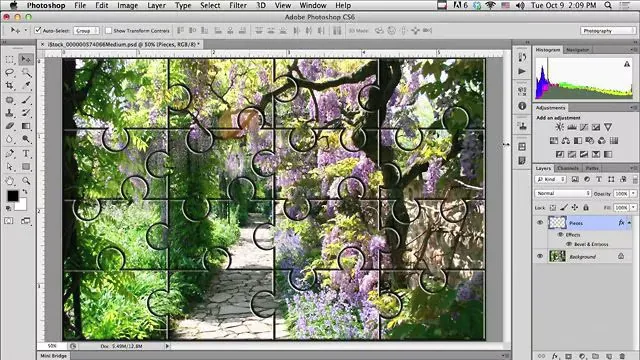The image size is (640, 360).
Task: Add a Brightness/Contrast adjustment
Action: tap(560, 127)
